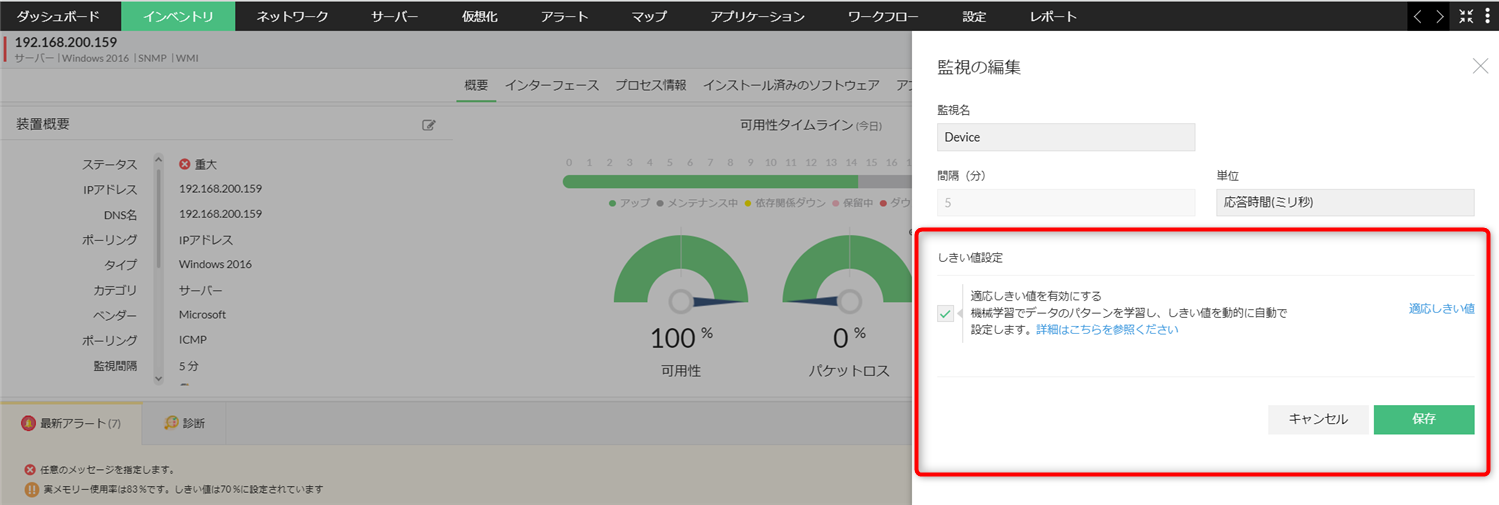The width and height of the screenshot is (1499, 505).
Task: Click the device title 192.168.200.159
Action: [66, 42]
